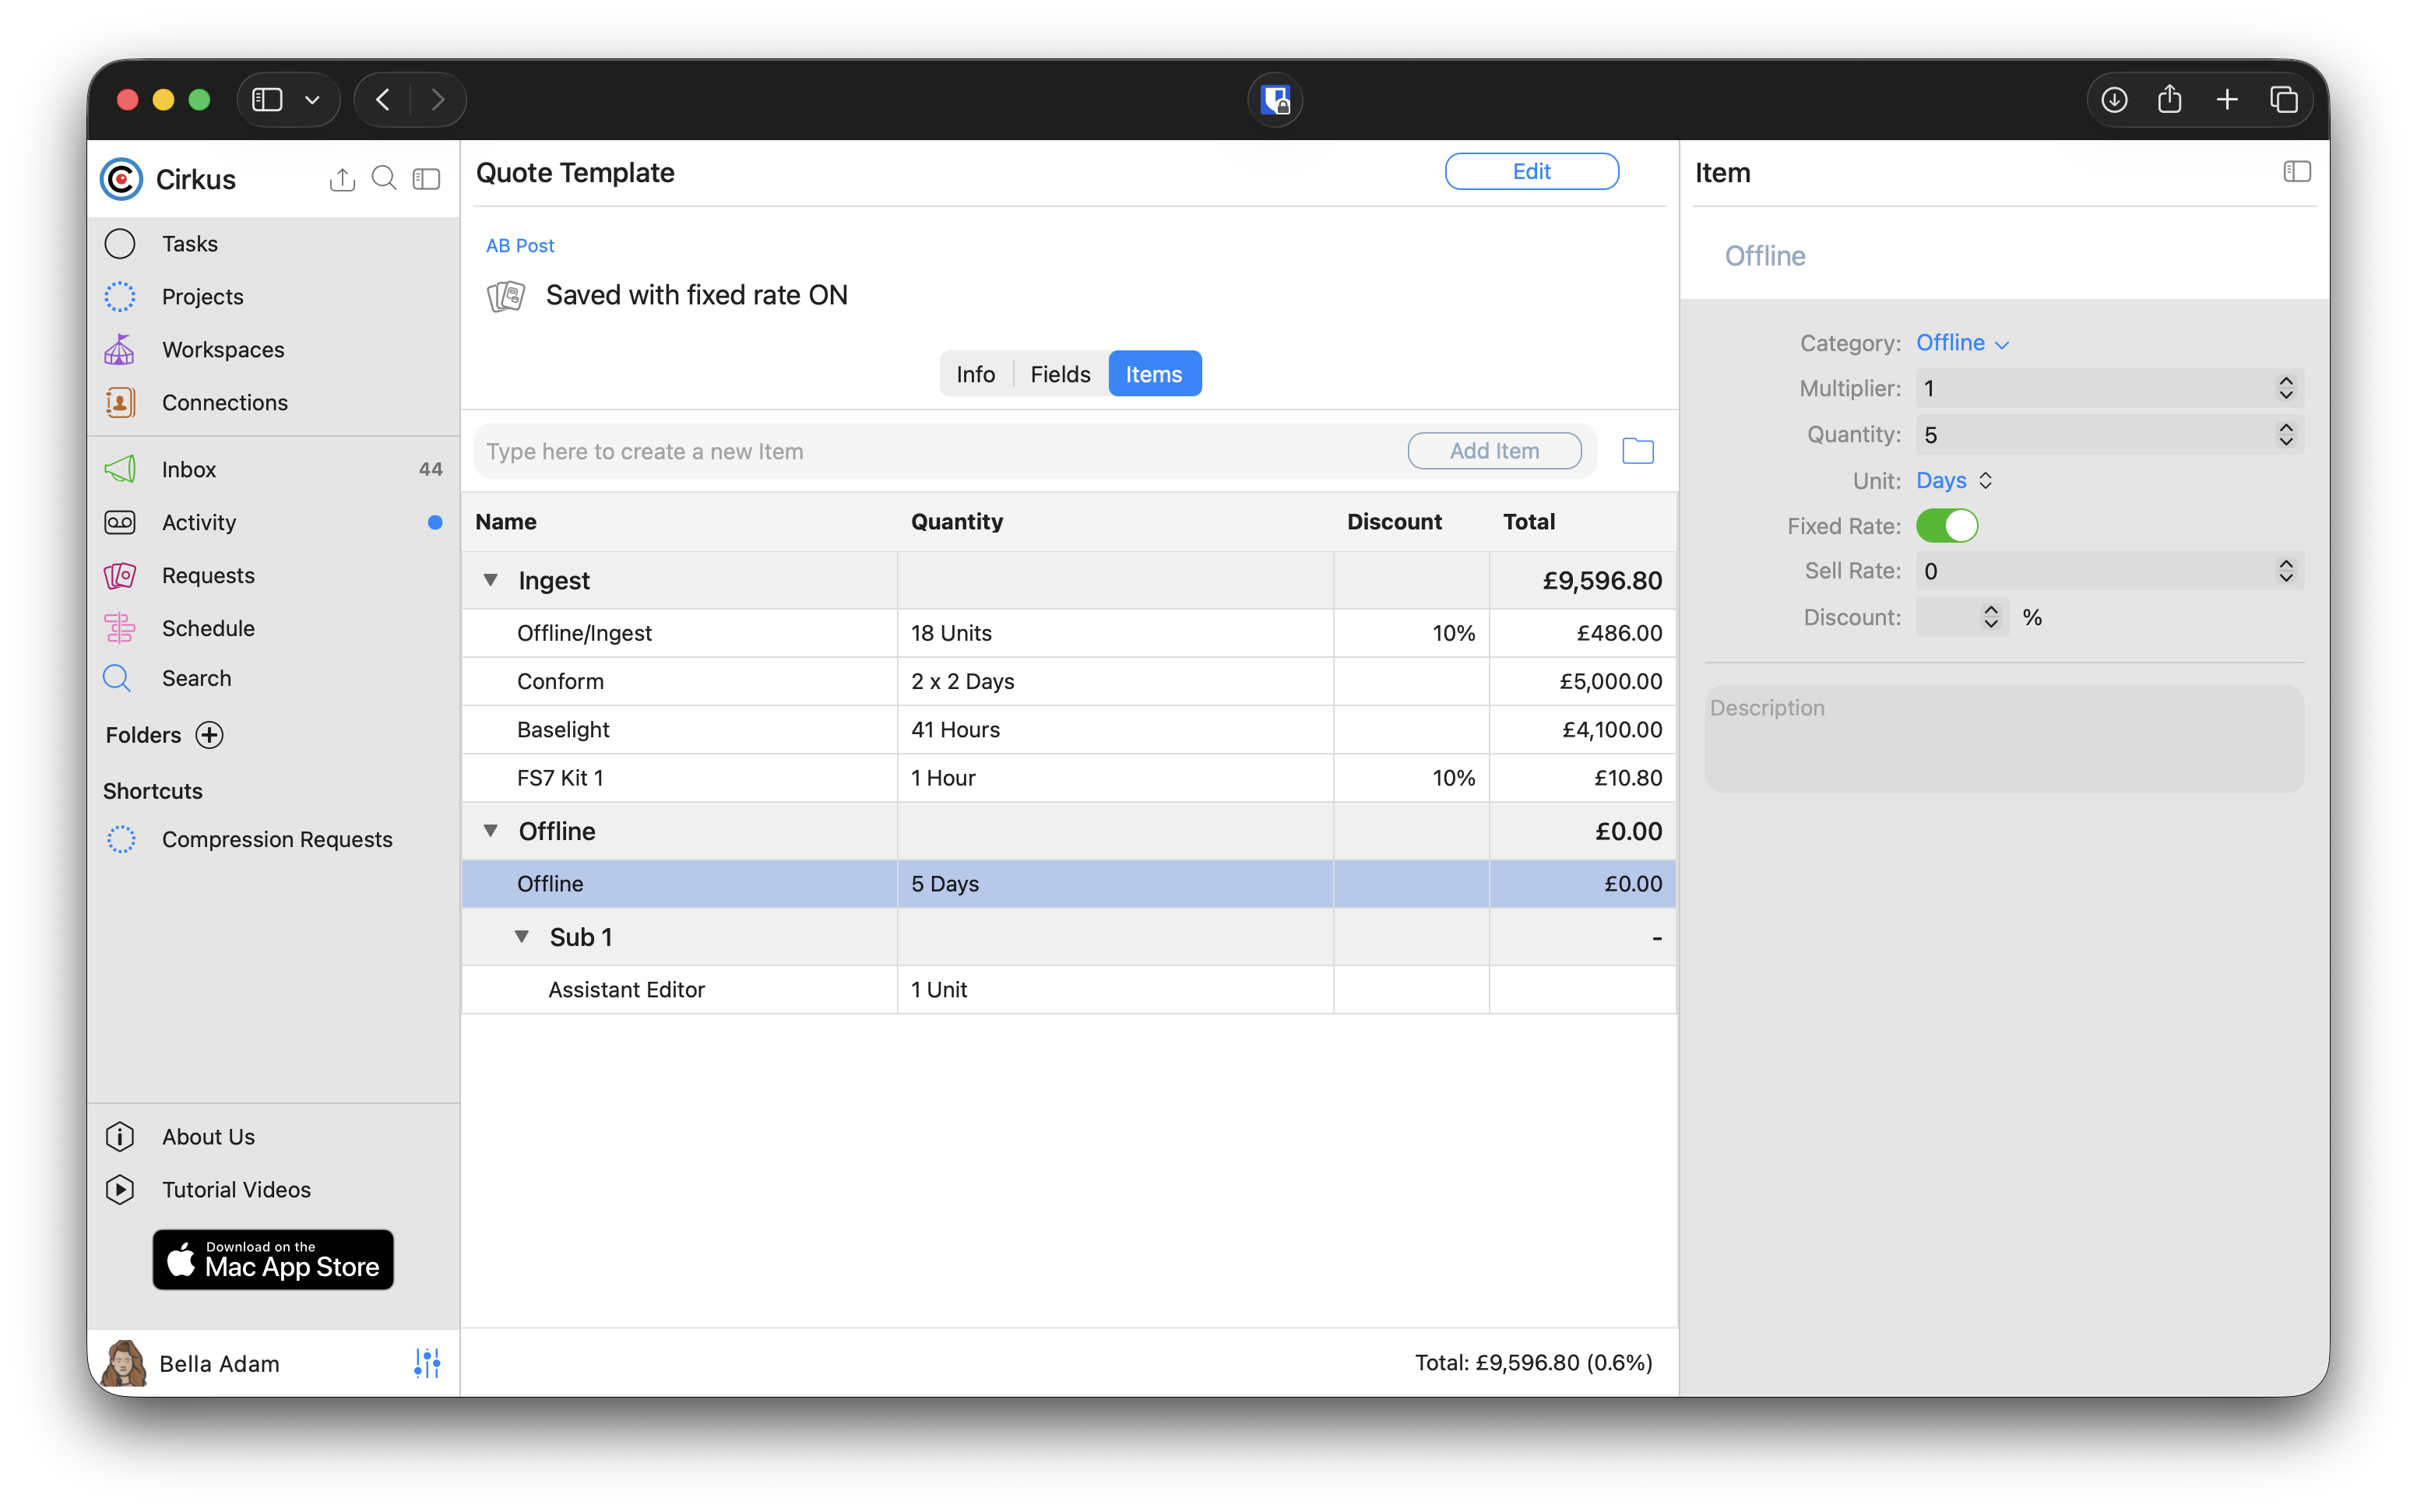Open the AB Post link

[520, 245]
